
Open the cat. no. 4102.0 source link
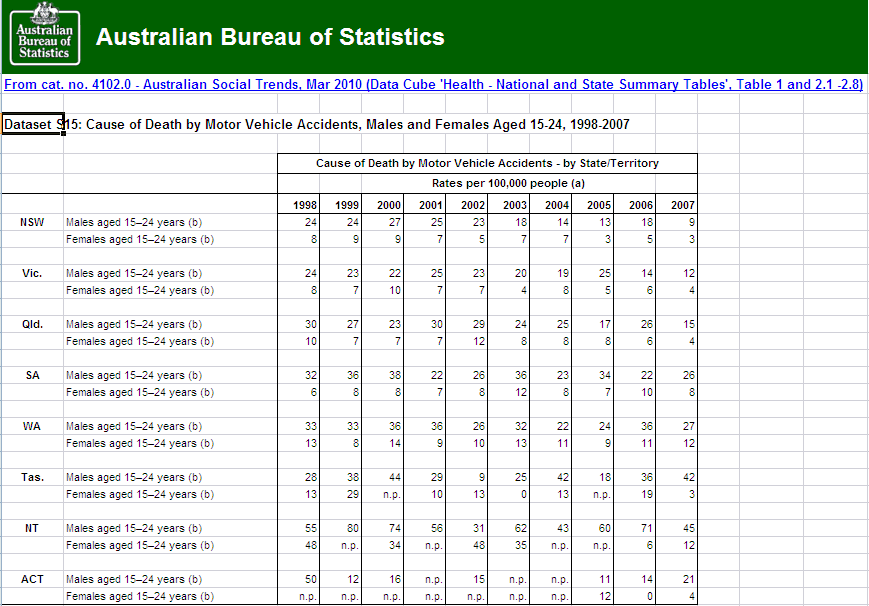[433, 85]
